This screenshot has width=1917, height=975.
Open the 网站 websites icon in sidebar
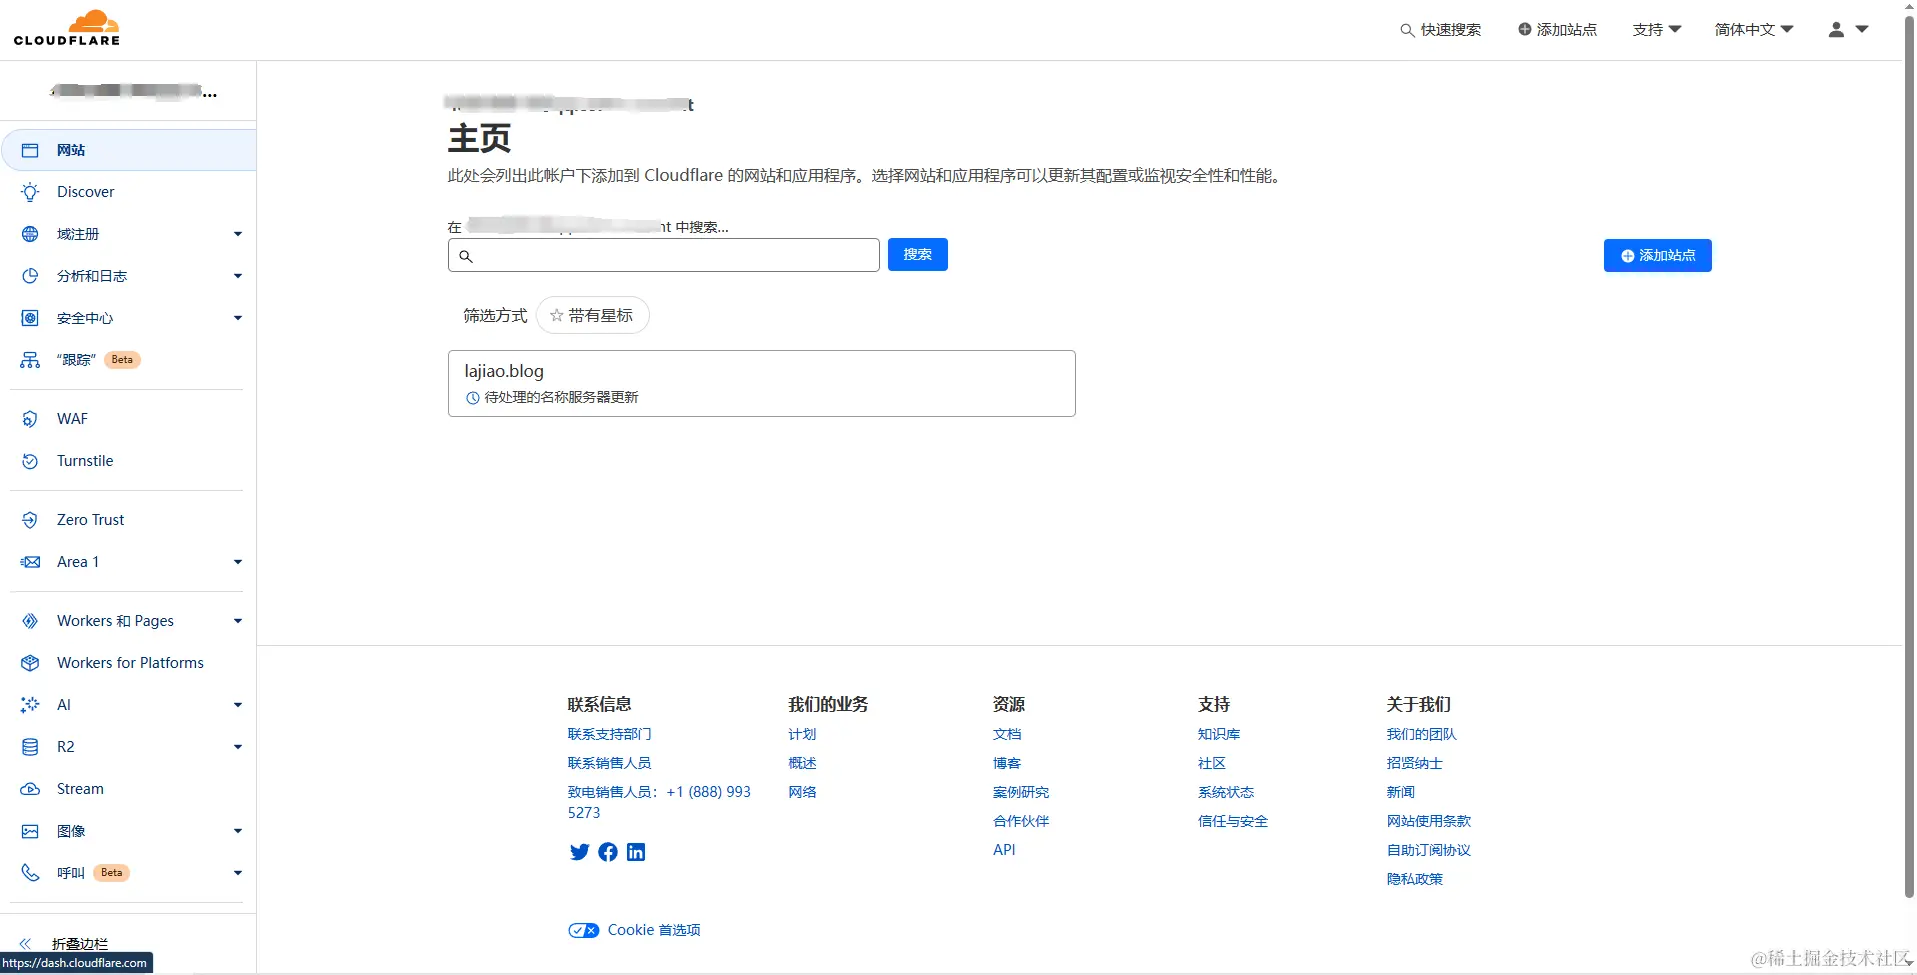[30, 150]
